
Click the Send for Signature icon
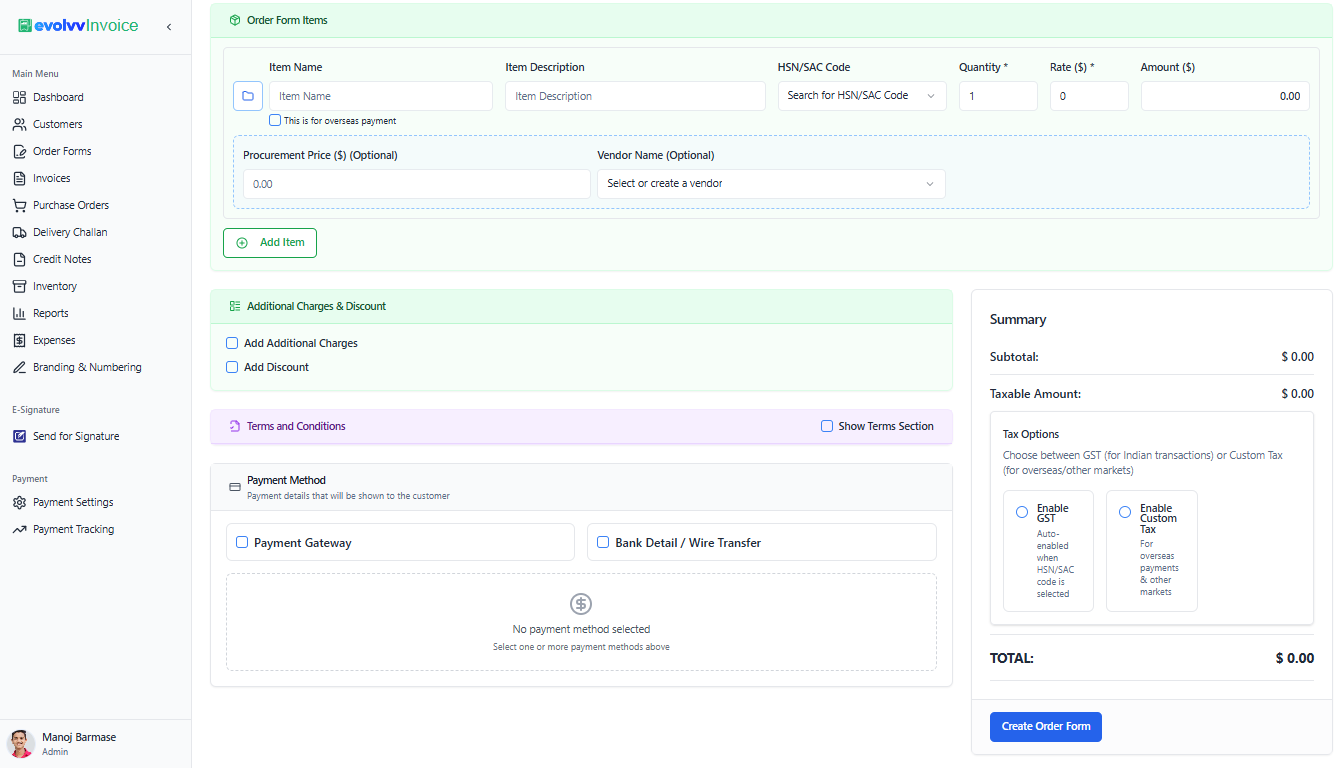click(x=19, y=436)
